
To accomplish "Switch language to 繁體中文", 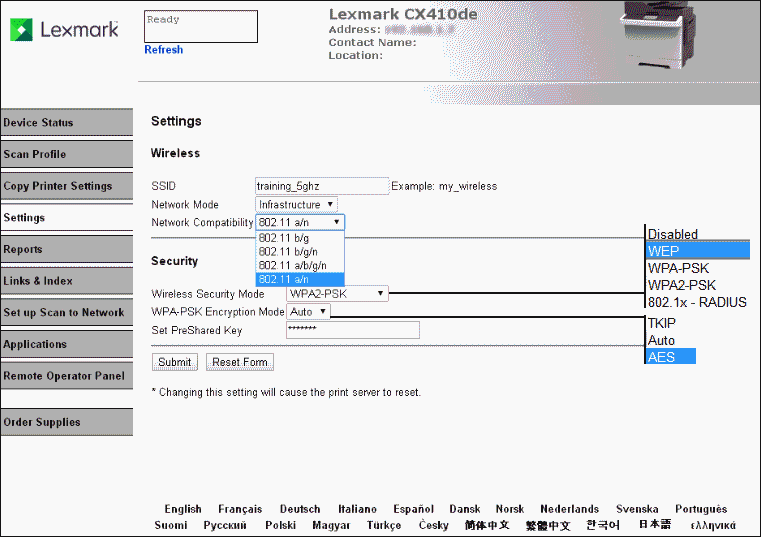I will tap(548, 525).
